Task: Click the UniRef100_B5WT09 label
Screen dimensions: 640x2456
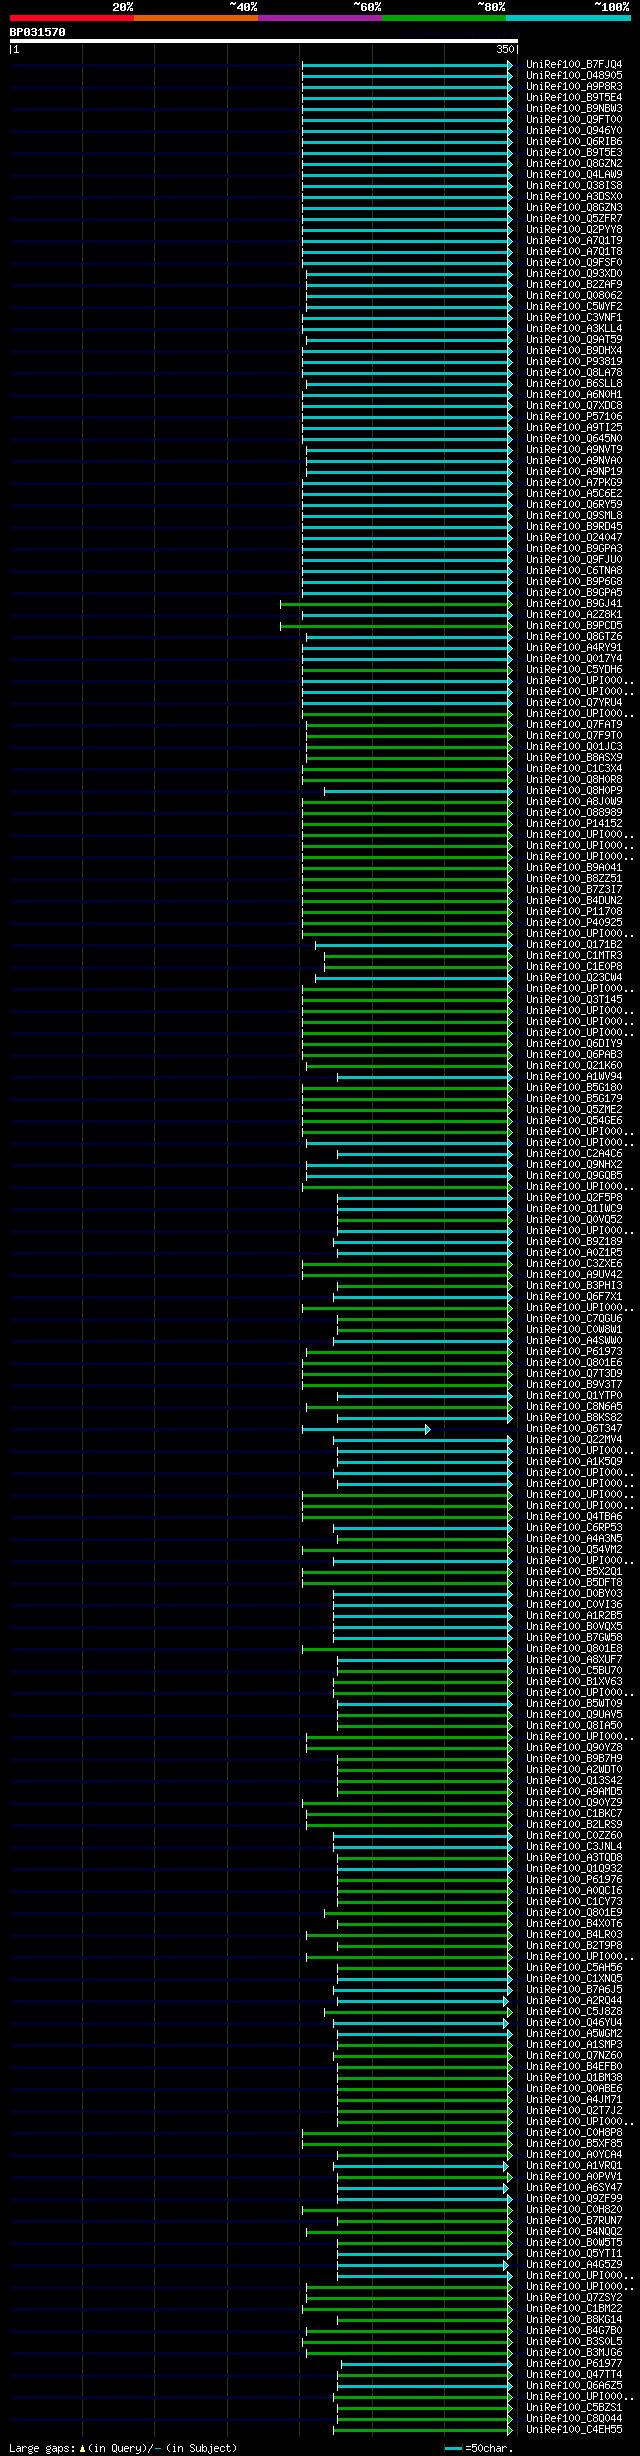Action: [574, 1703]
